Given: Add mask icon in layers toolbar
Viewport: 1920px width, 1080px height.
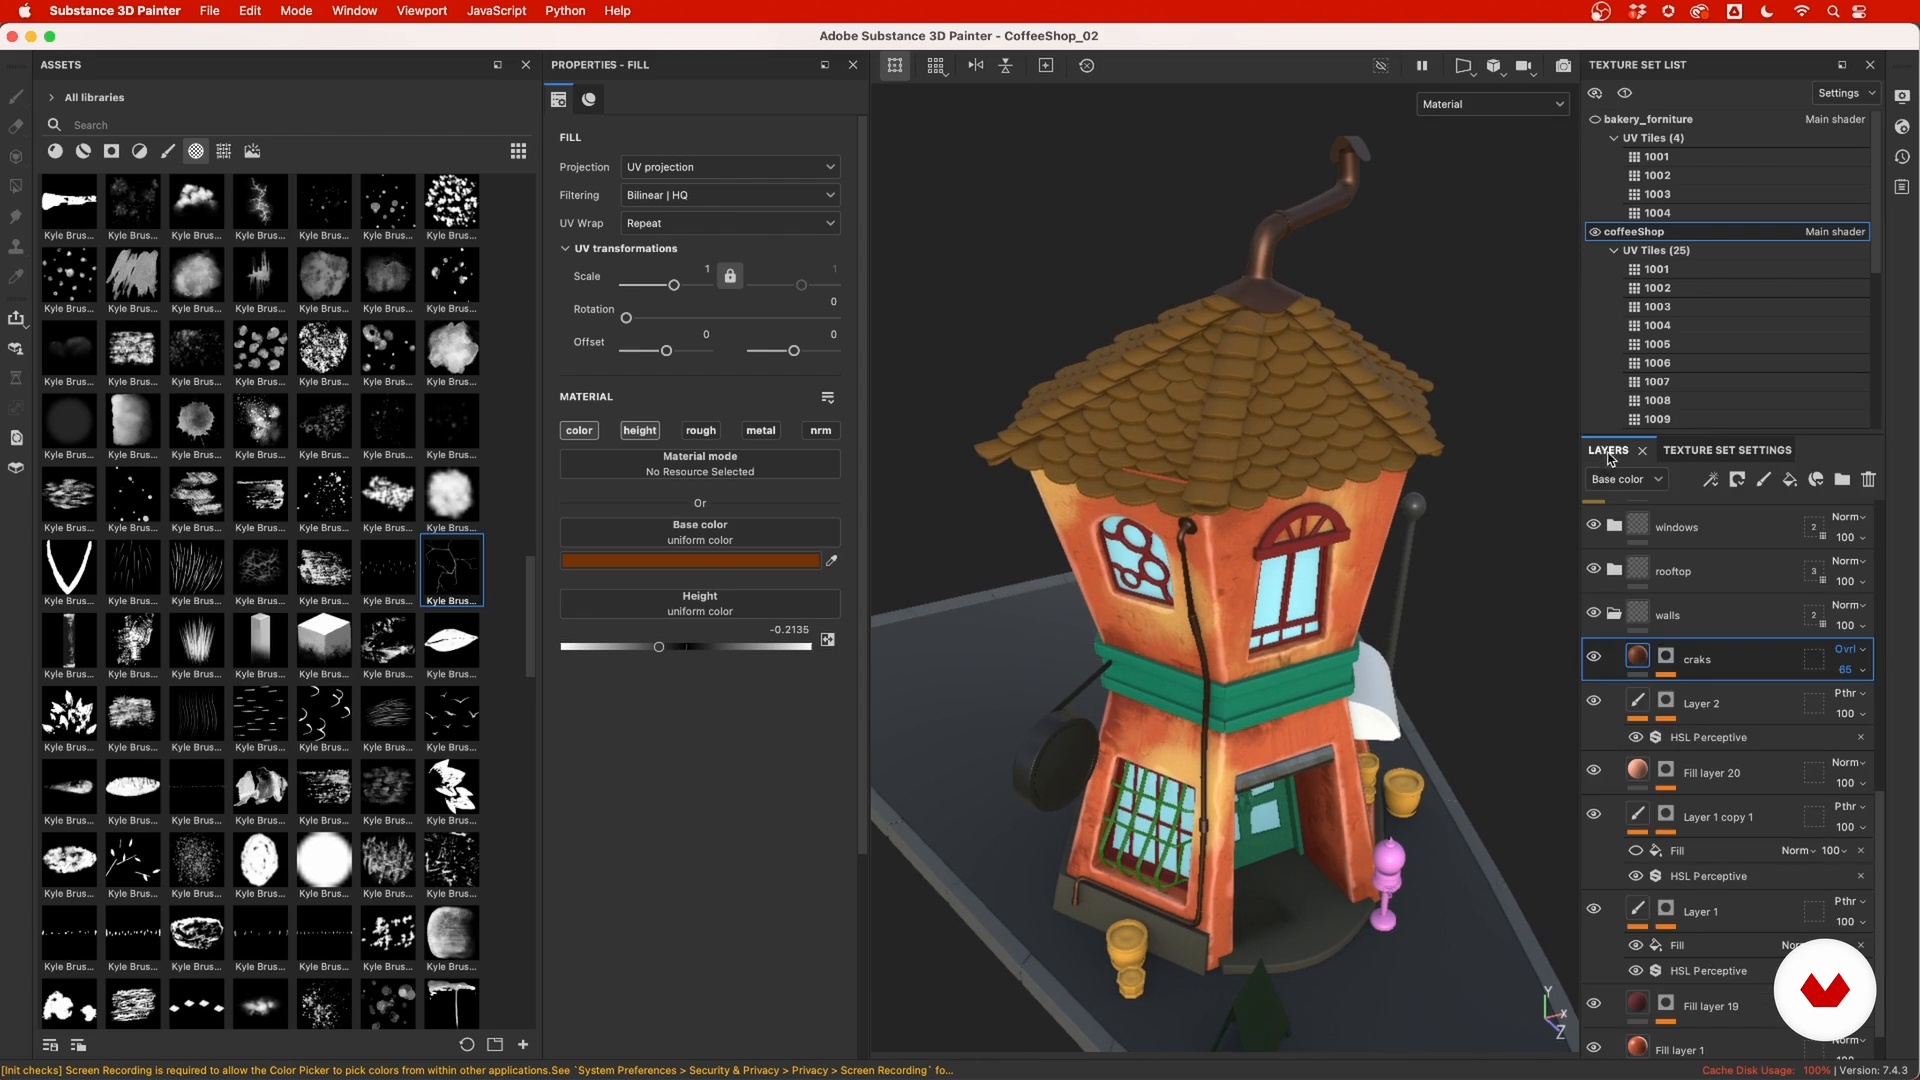Looking at the screenshot, I should [1737, 480].
